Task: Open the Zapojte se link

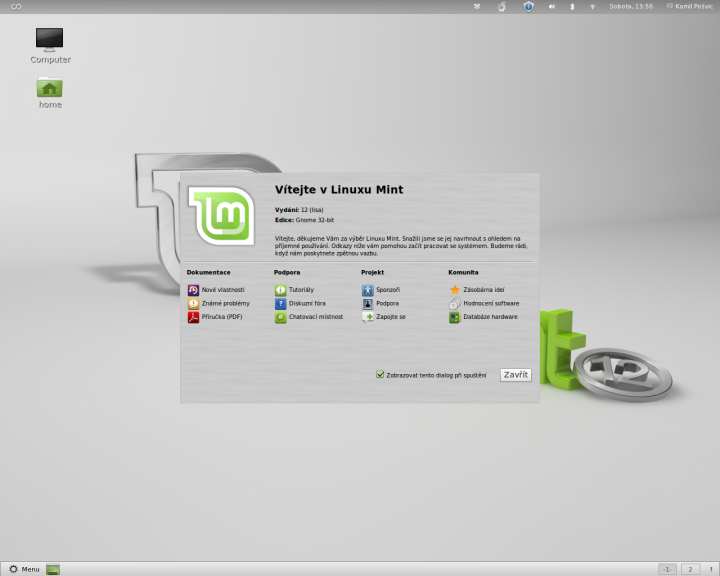Action: 390,317
